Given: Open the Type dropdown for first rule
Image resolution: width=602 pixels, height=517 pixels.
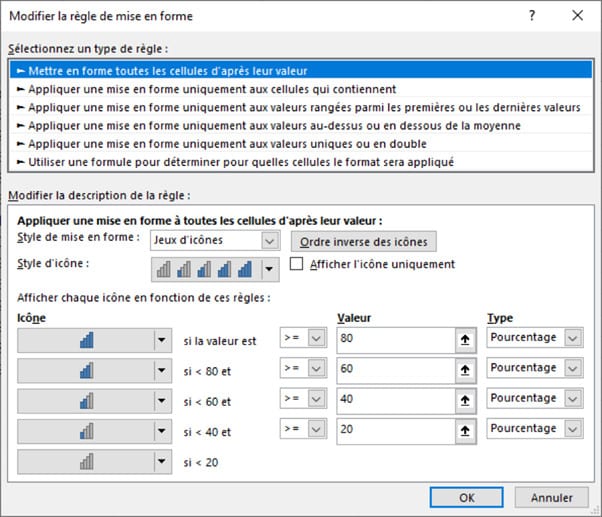Looking at the screenshot, I should click(572, 338).
